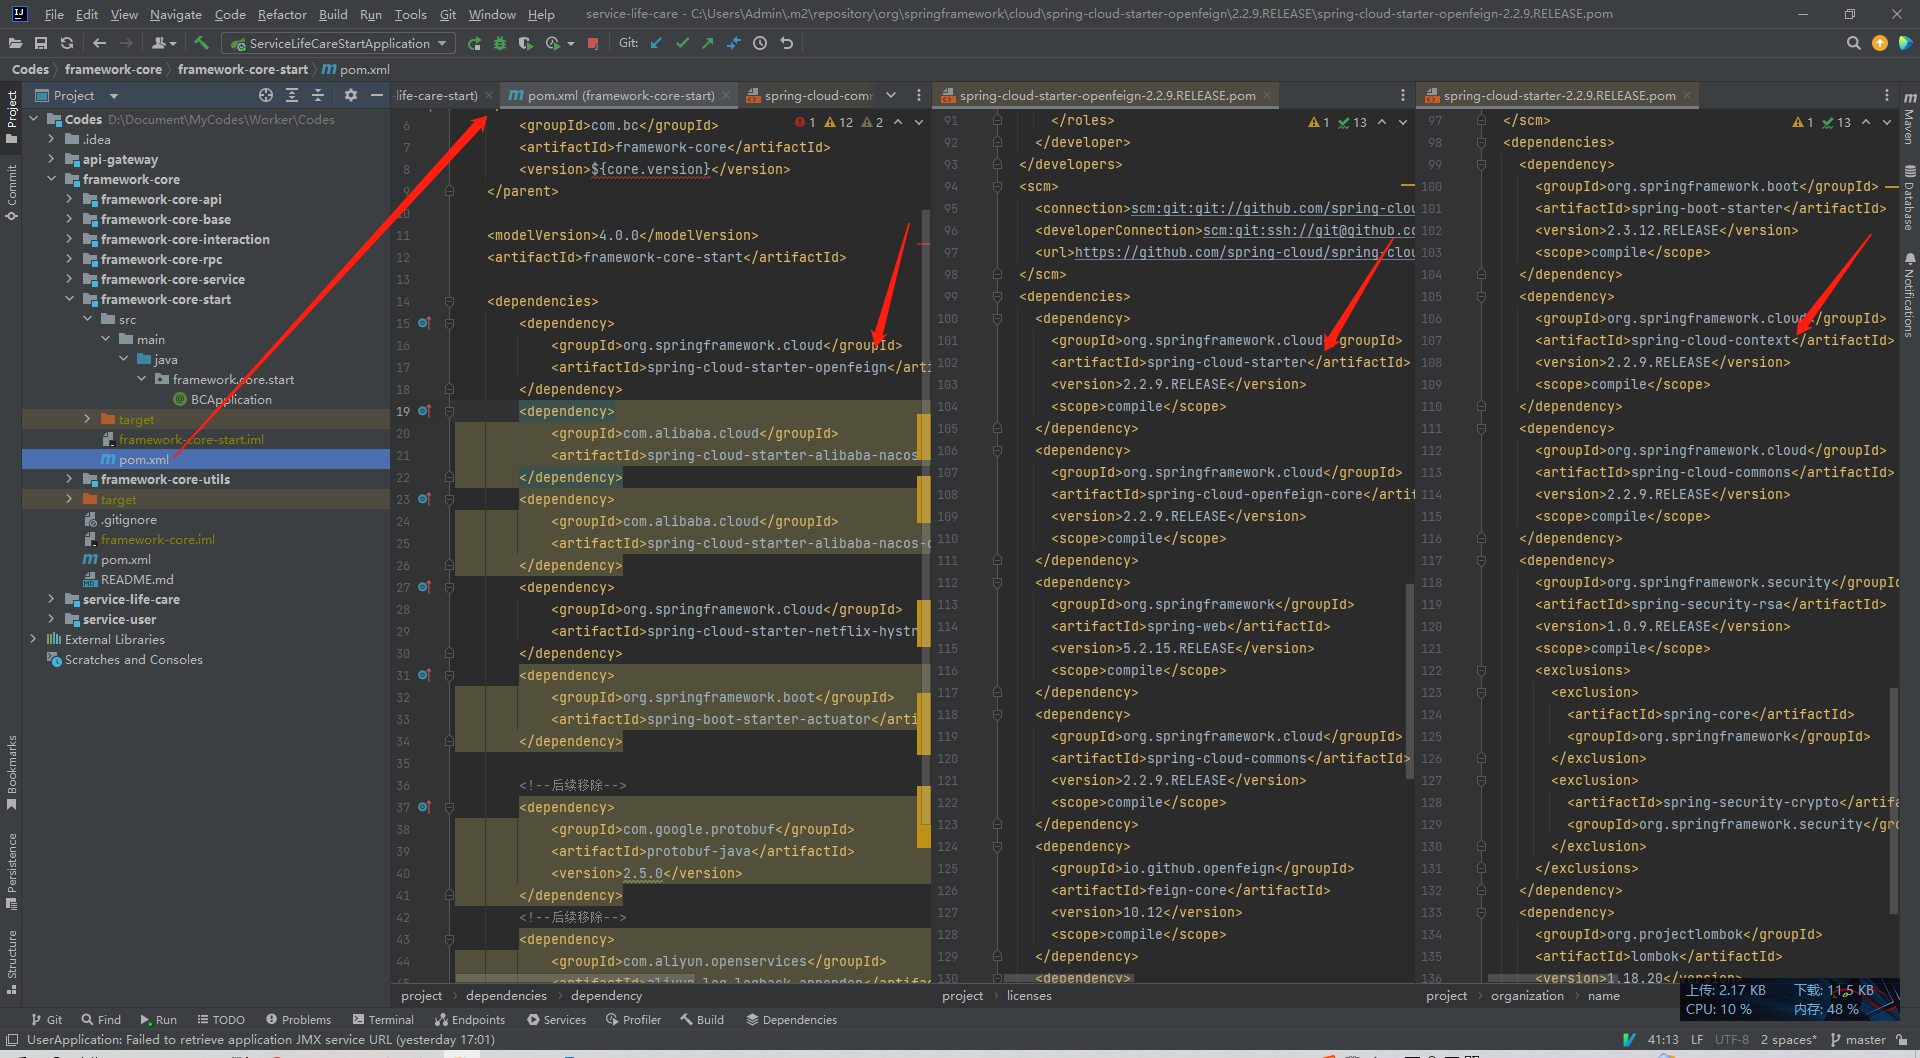Click the Open file toolbar icon

(15, 43)
